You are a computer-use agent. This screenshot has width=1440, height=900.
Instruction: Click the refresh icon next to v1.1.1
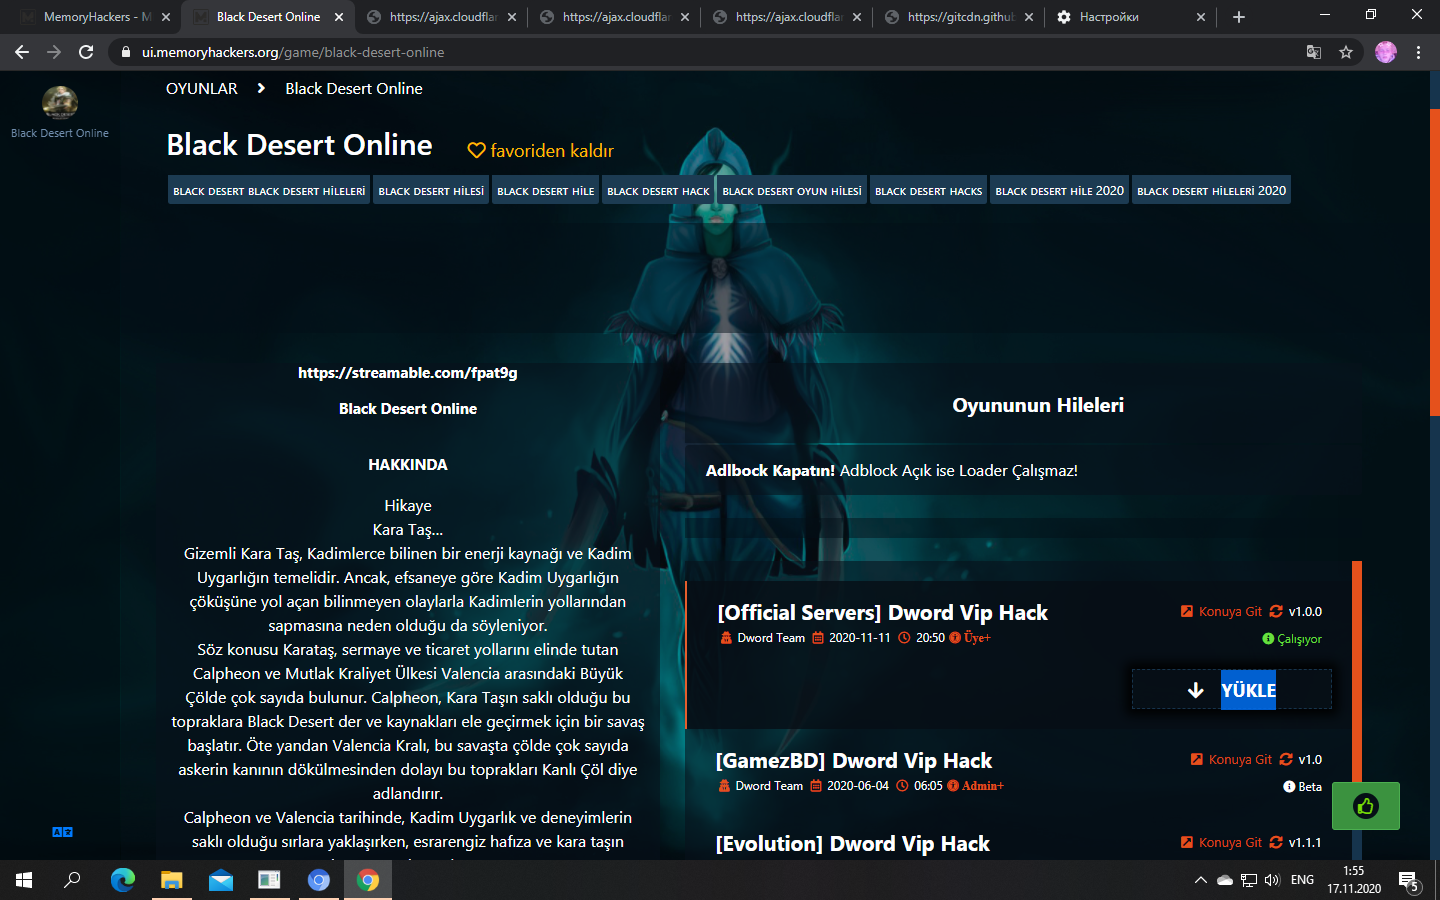pyautogui.click(x=1276, y=842)
